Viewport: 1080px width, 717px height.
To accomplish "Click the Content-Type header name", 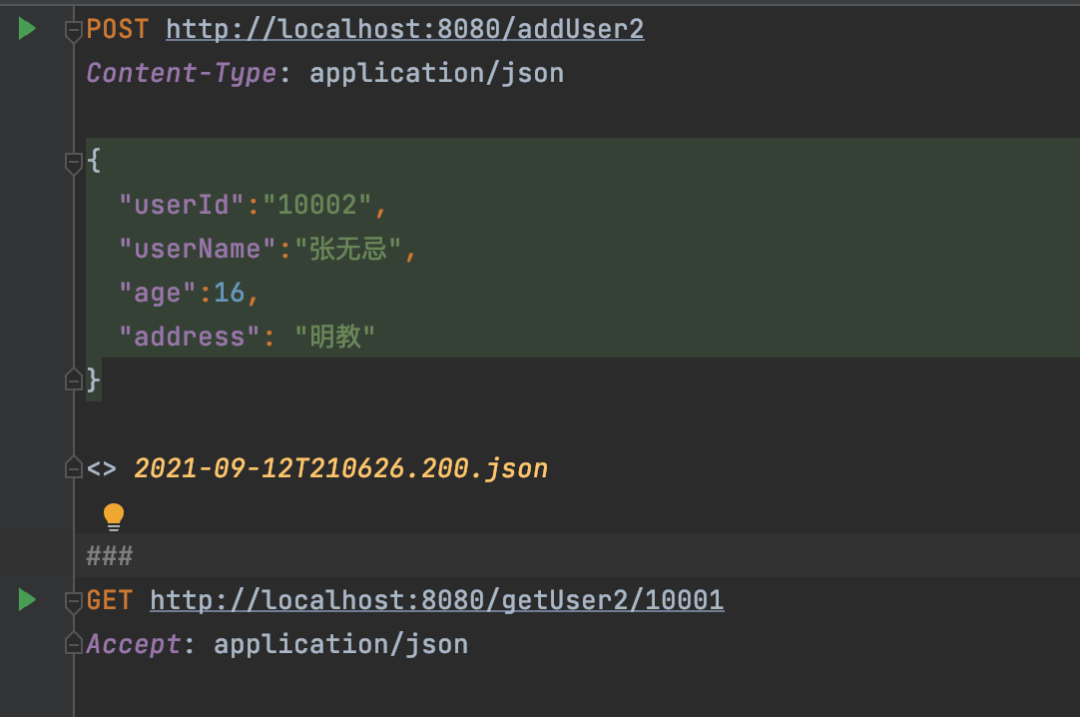I will click(182, 73).
